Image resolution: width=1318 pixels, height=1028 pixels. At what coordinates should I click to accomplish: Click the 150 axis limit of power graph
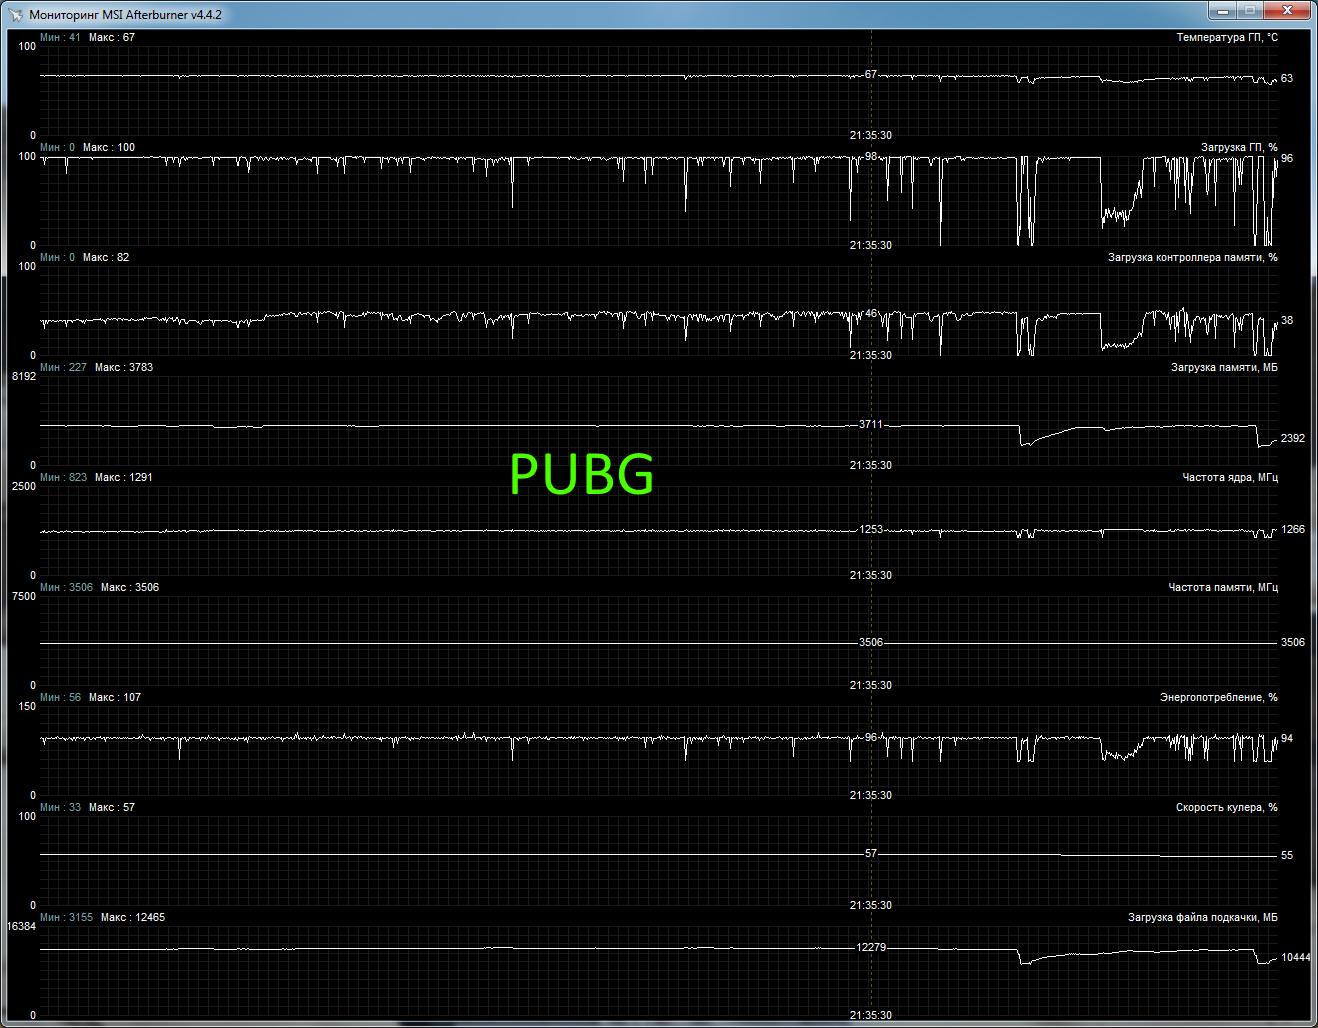pyautogui.click(x=27, y=707)
